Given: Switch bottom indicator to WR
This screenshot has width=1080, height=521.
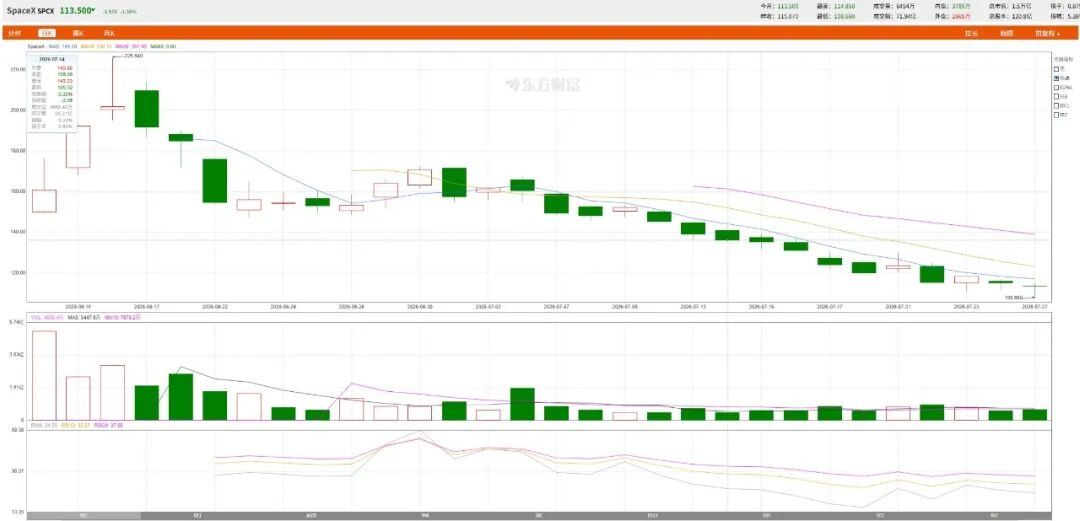Looking at the screenshot, I should [425, 516].
